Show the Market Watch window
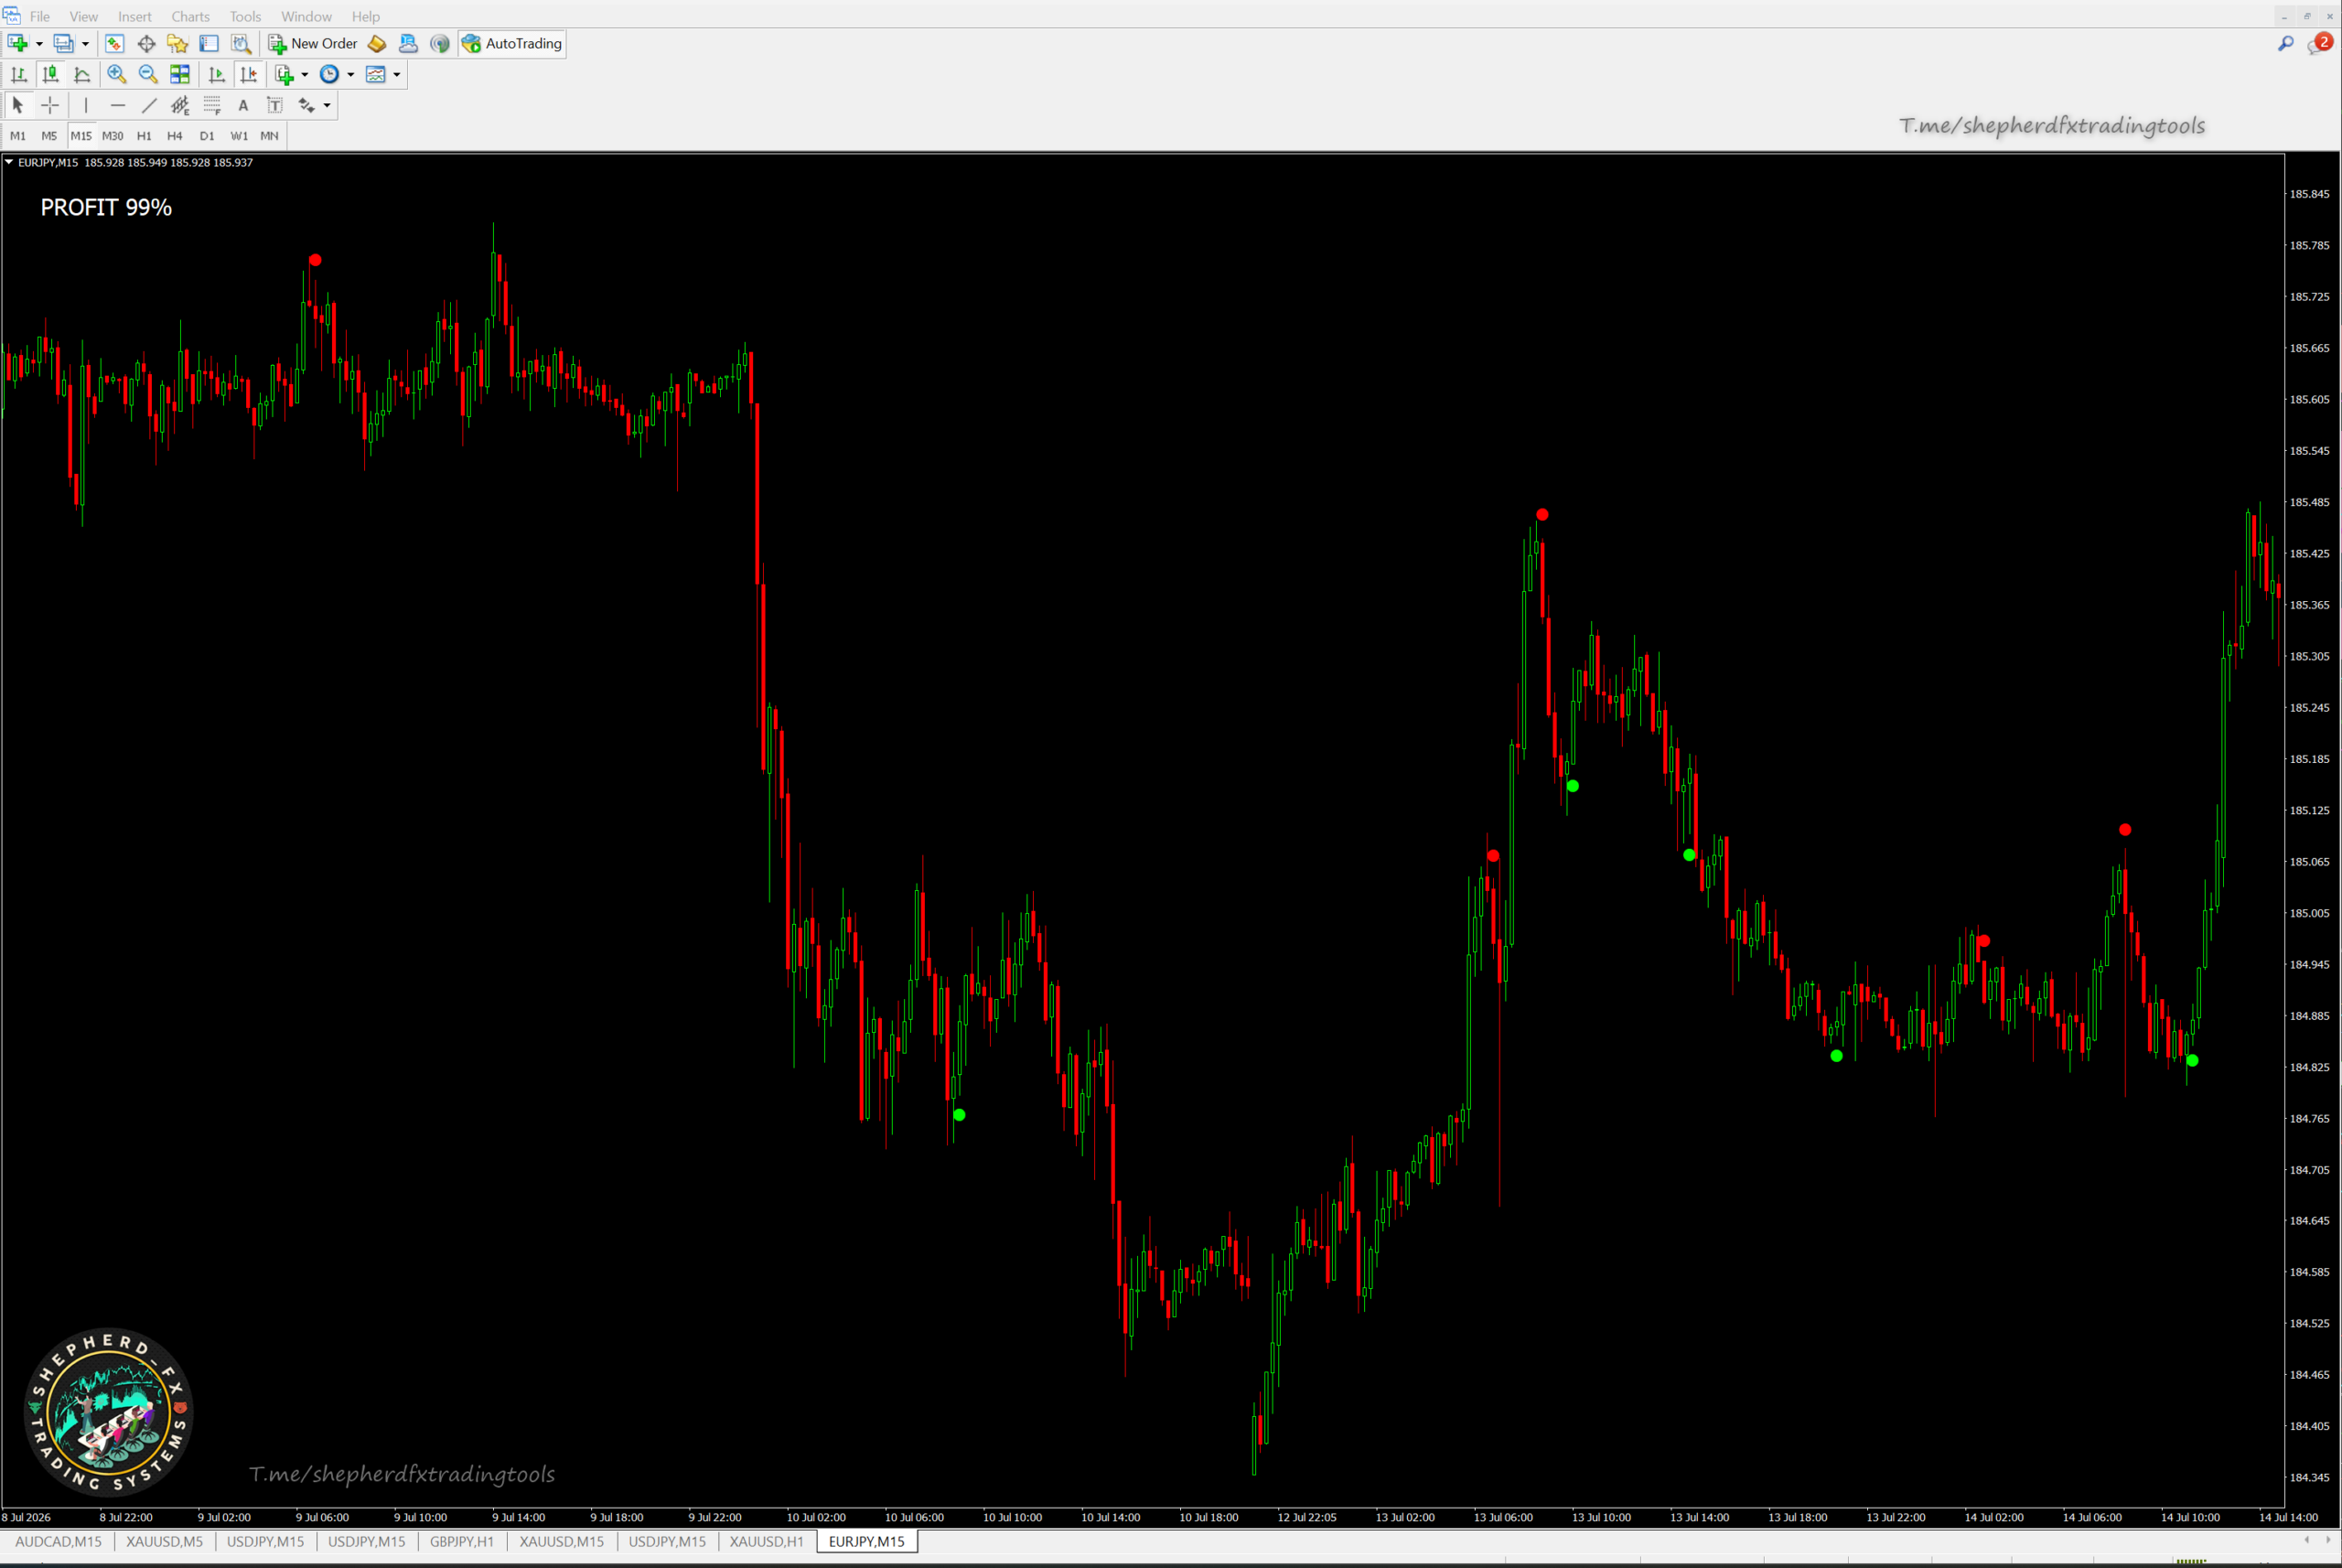 coord(114,43)
